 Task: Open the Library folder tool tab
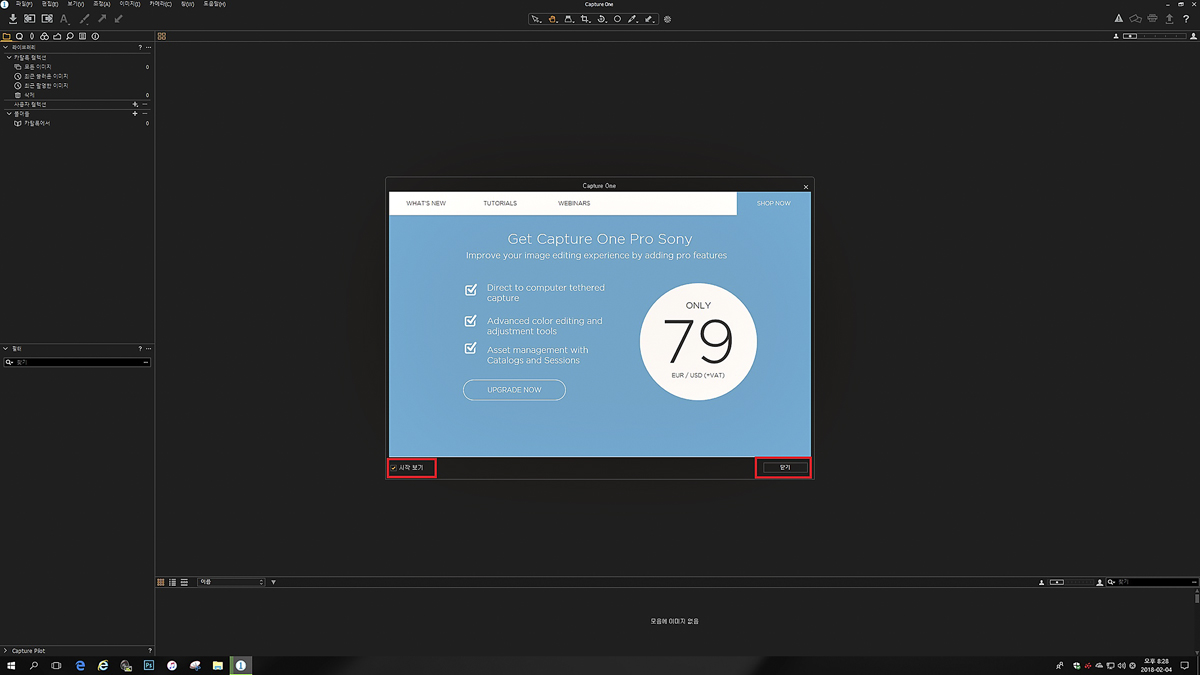pyautogui.click(x=7, y=36)
